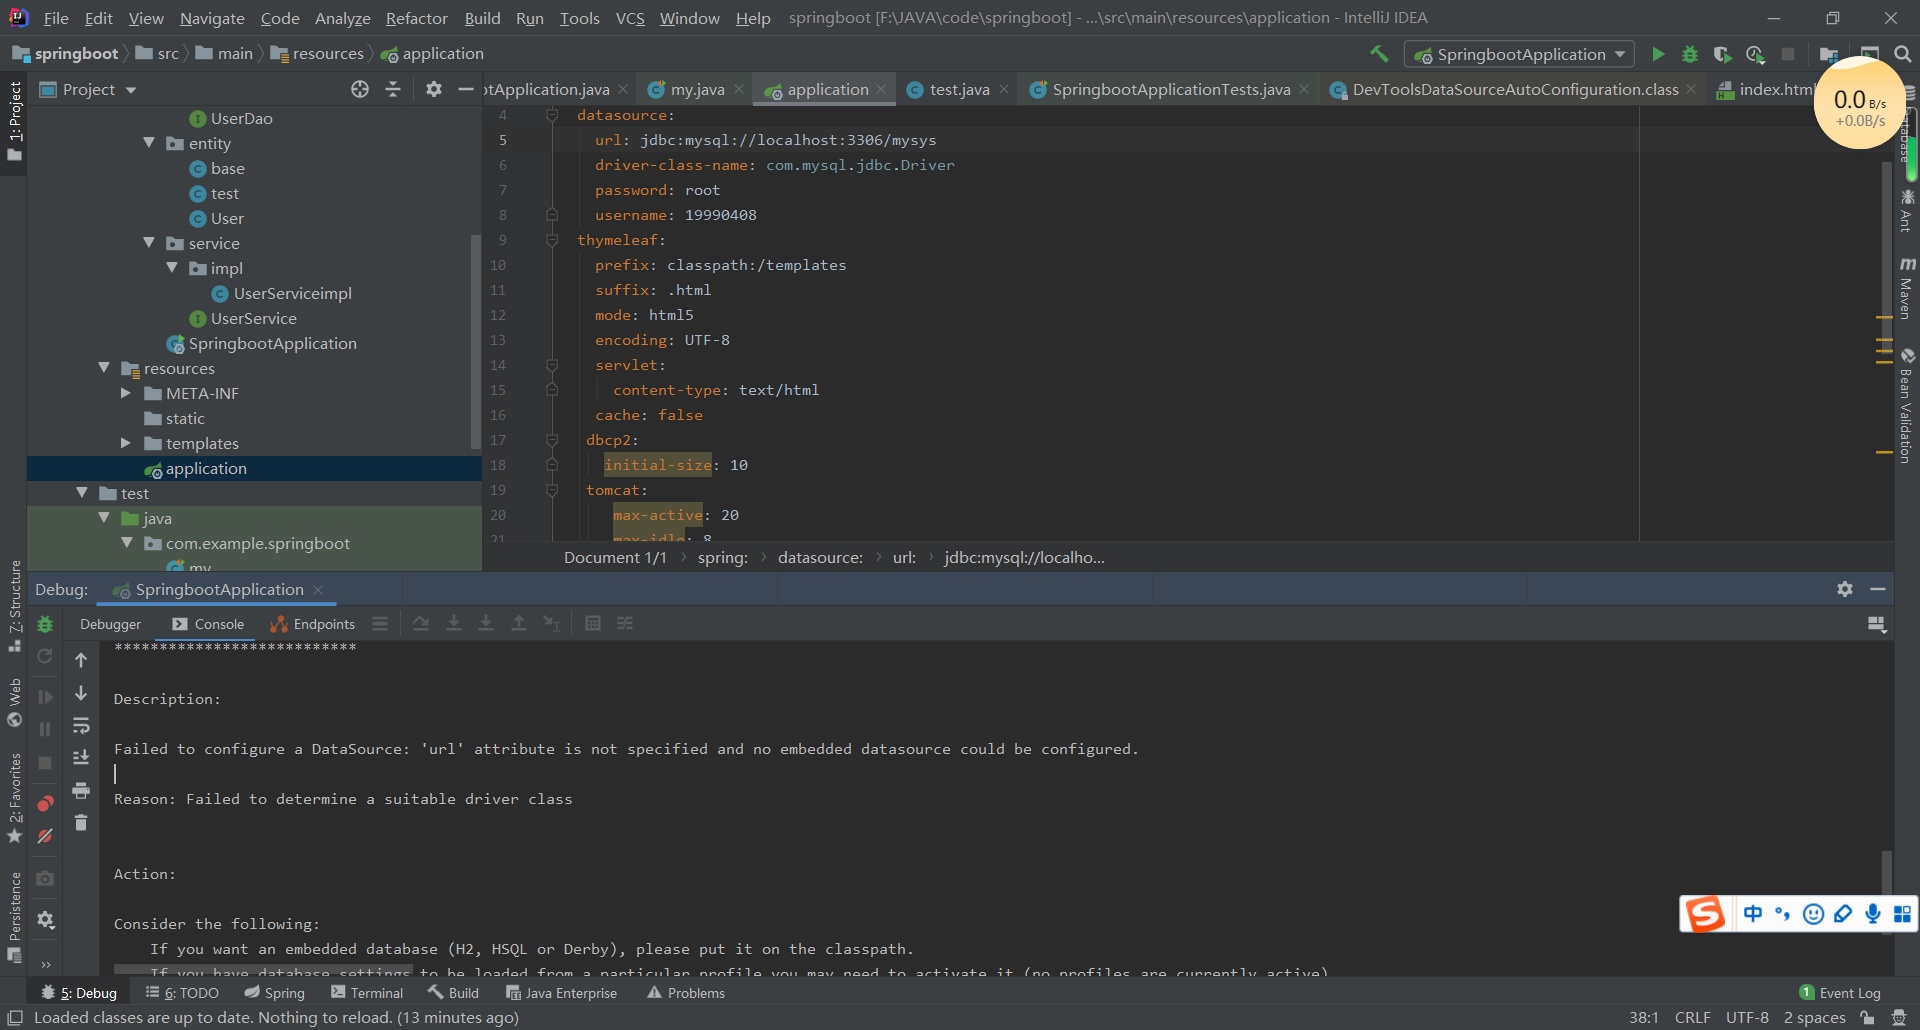Click the Step Out icon
Image resolution: width=1920 pixels, height=1030 pixels.
click(519, 623)
